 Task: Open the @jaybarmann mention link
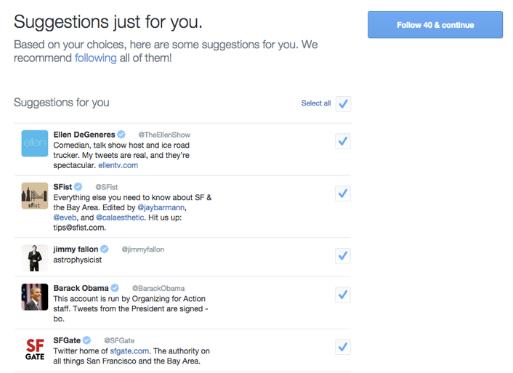coord(161,207)
